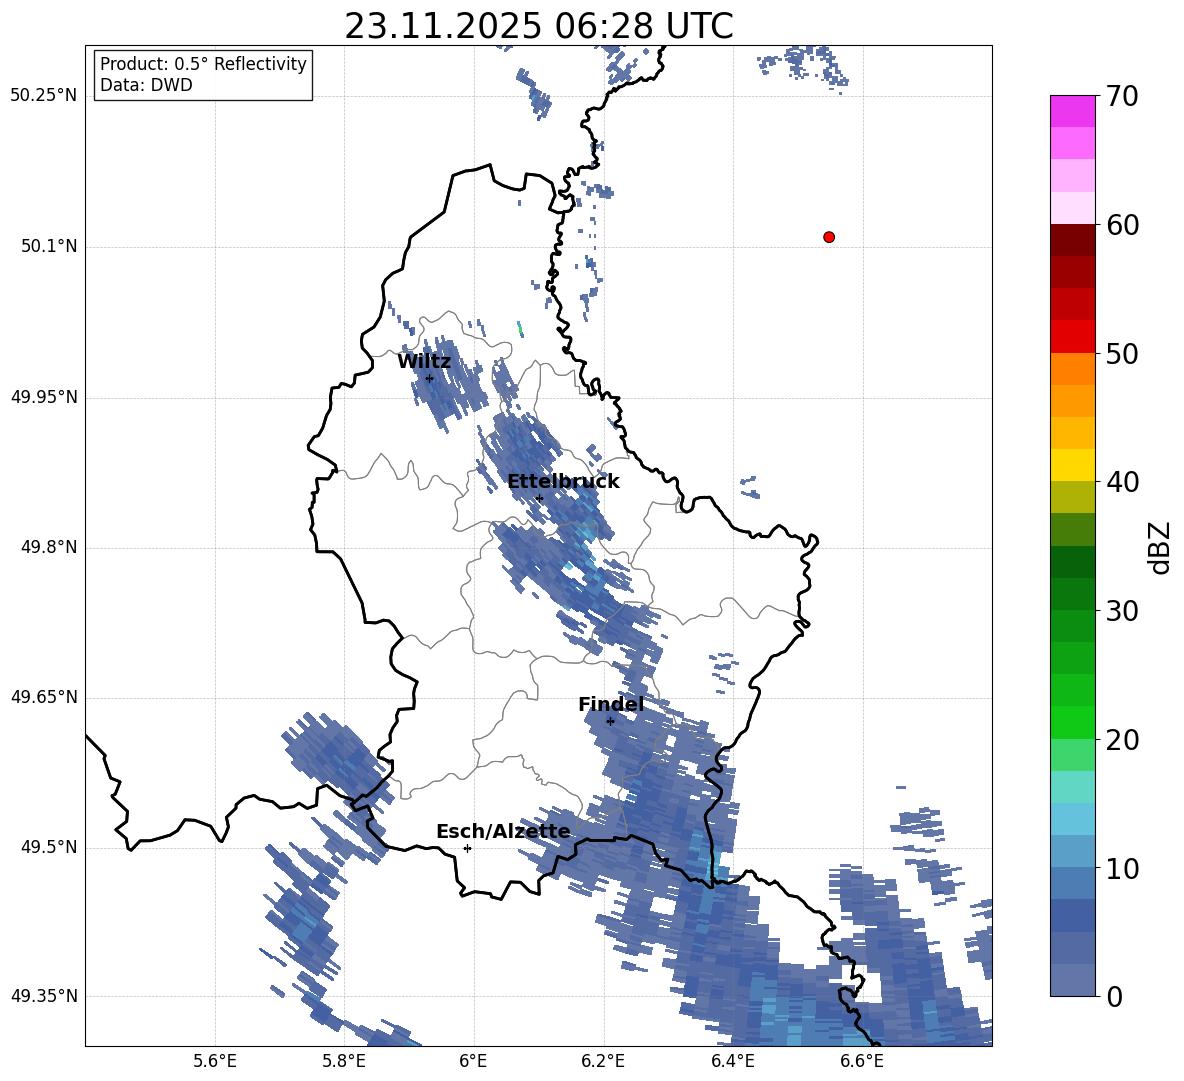
Task: Click the 'Data: DWD' text
Action: click(146, 85)
